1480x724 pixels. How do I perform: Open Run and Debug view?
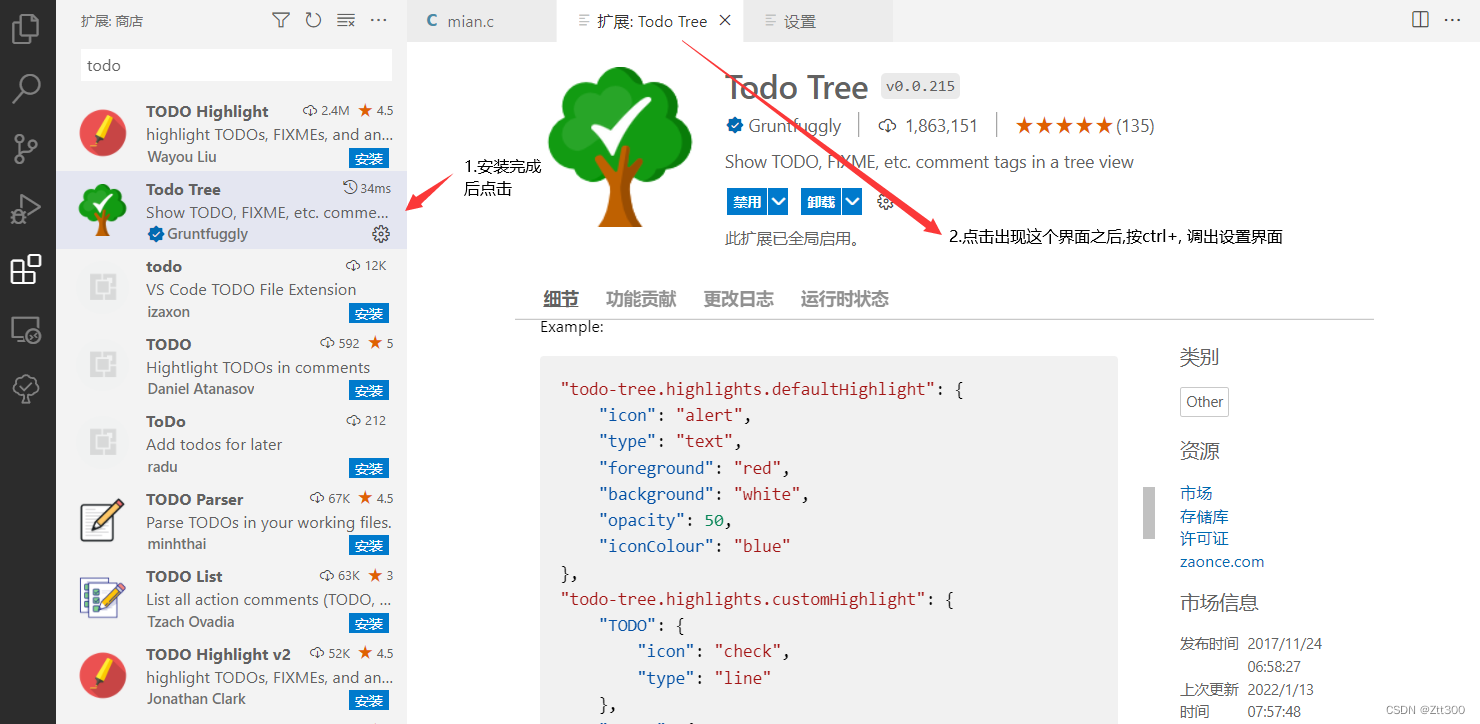tap(25, 209)
